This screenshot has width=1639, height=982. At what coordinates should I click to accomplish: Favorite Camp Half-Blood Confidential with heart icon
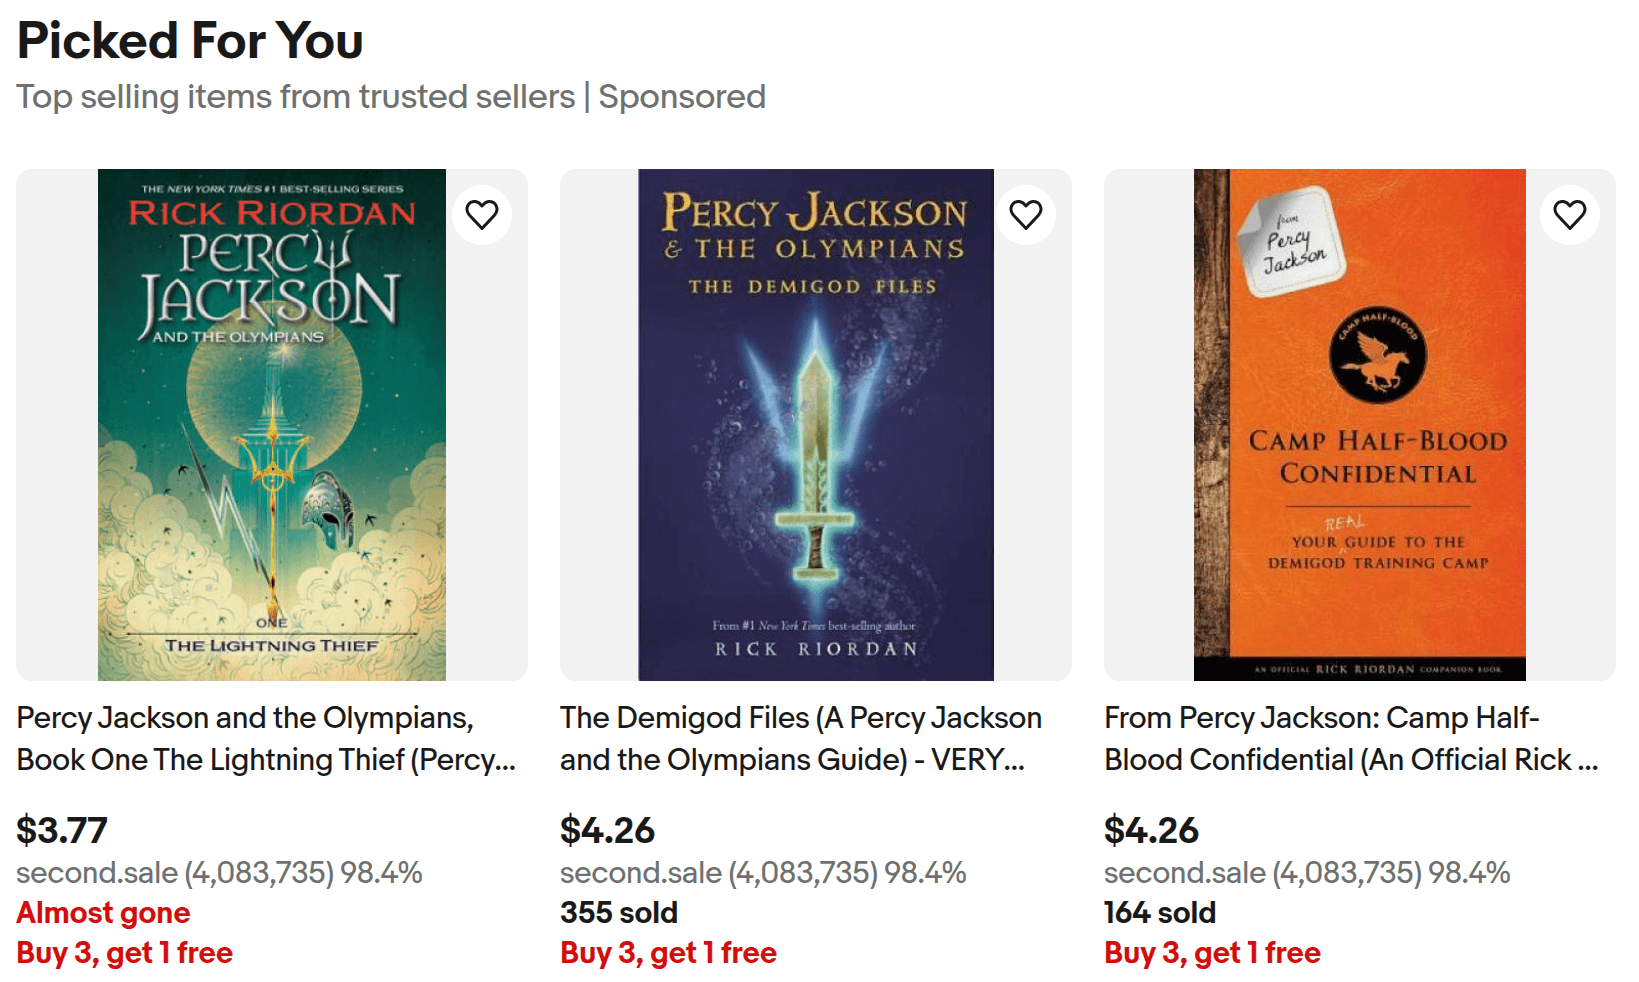tap(1570, 215)
